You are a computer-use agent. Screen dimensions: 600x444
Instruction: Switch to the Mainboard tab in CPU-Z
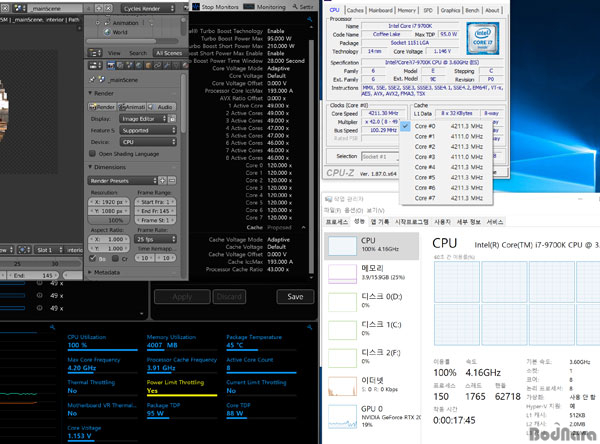click(x=380, y=10)
